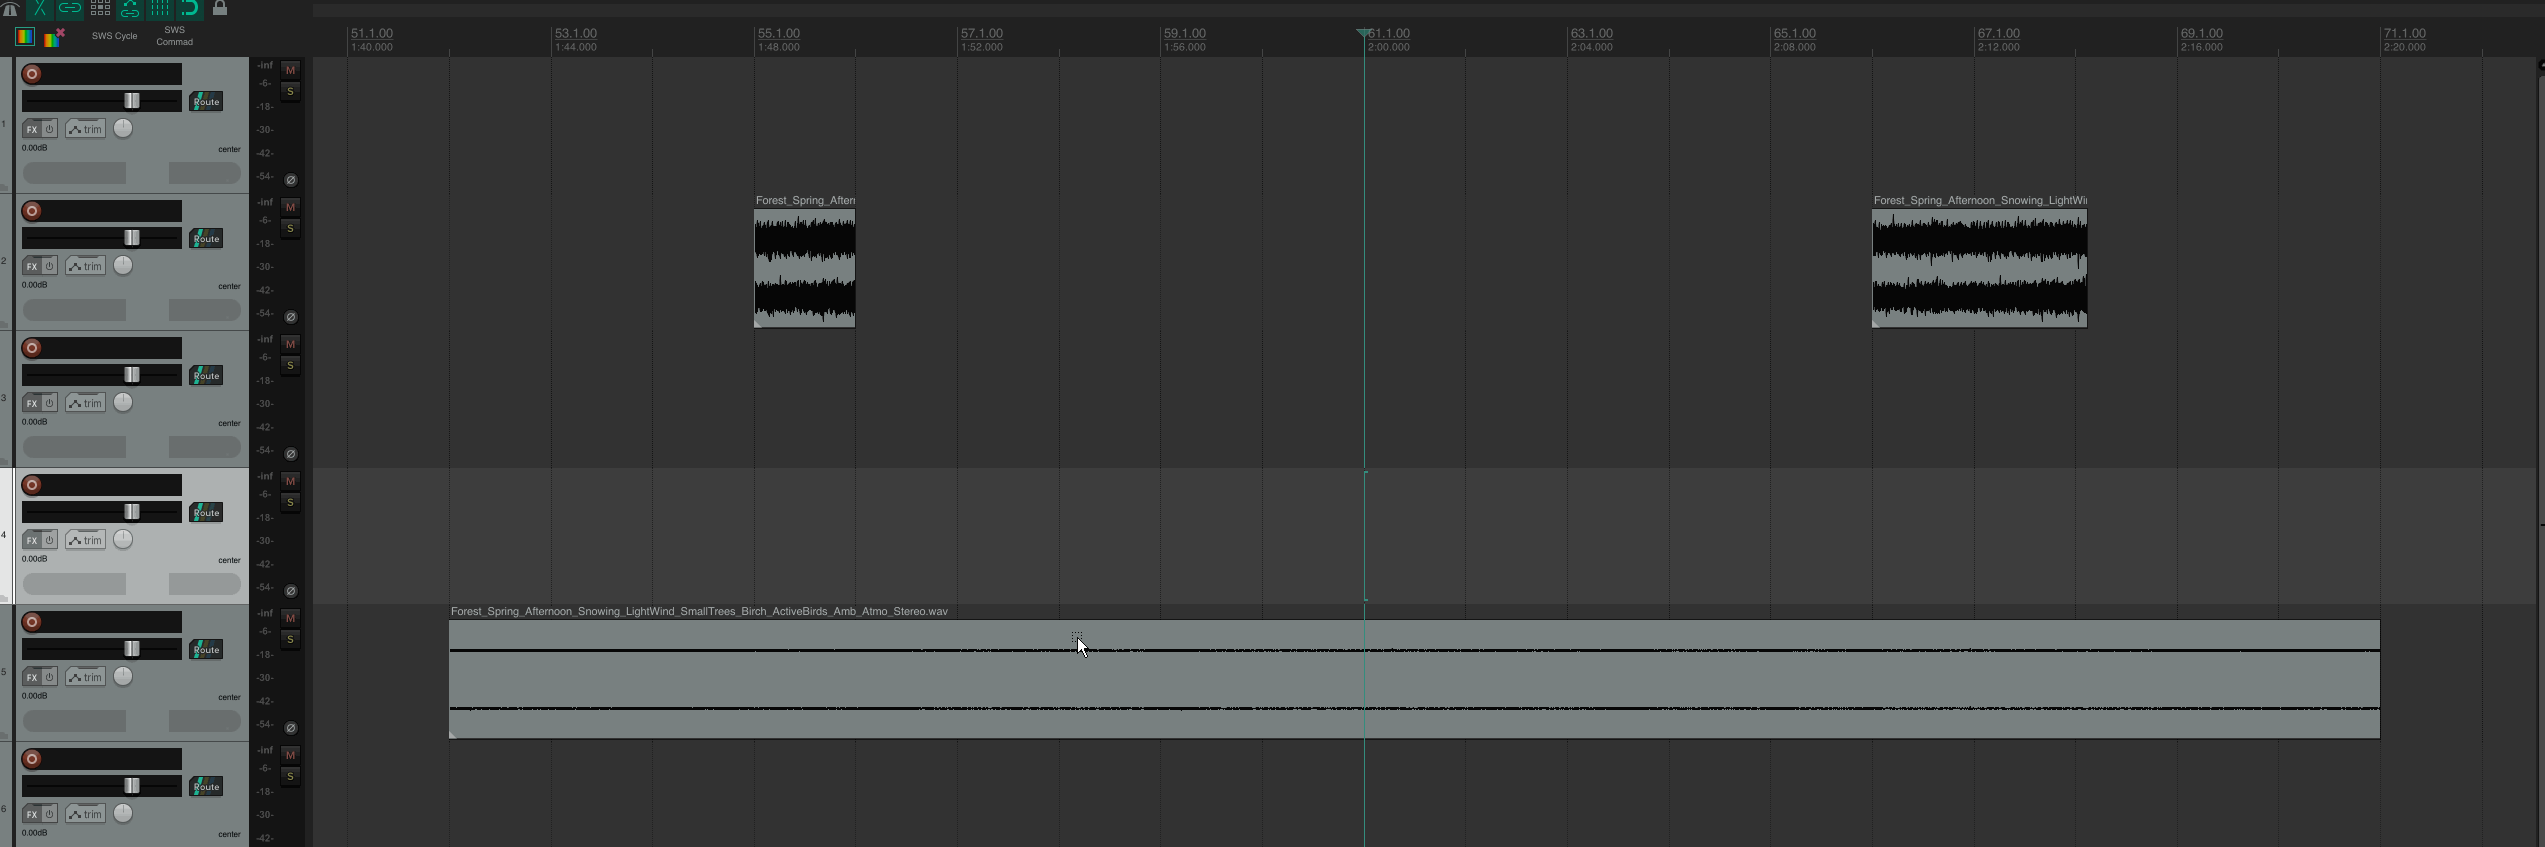Toggle the metronome icon in the toolbar
Image resolution: width=2545 pixels, height=847 pixels.
point(10,9)
